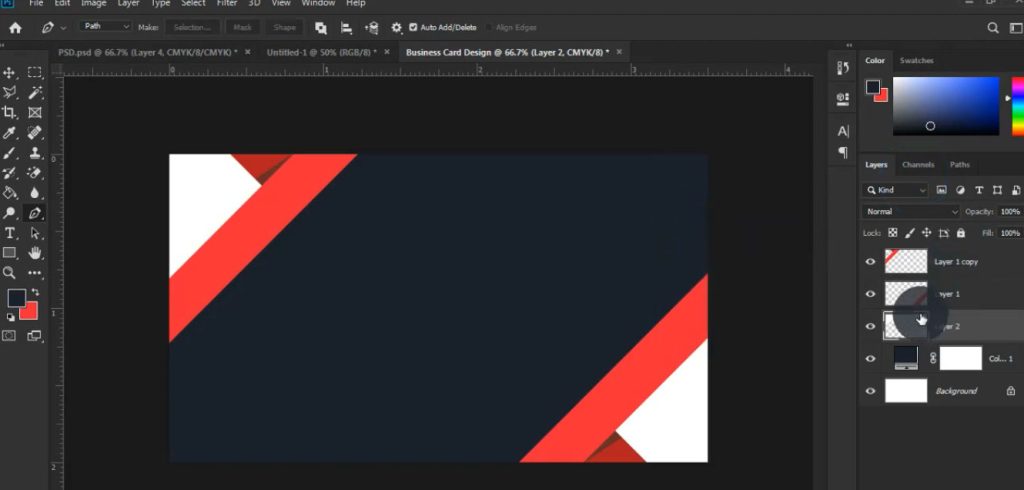Toggle Auto Add/Delete checkbox
Screen dimensions: 1024x490
(413, 27)
